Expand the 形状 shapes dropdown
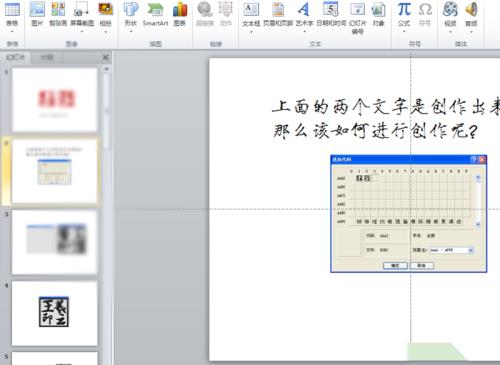 click(x=130, y=32)
